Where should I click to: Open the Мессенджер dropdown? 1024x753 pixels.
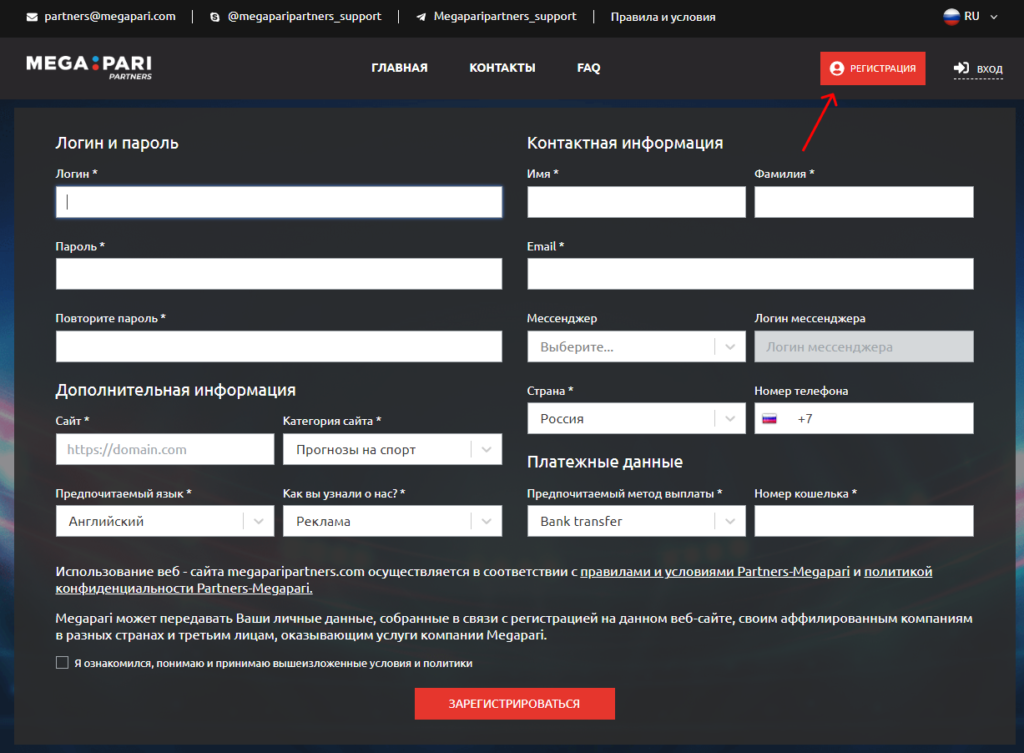[636, 347]
